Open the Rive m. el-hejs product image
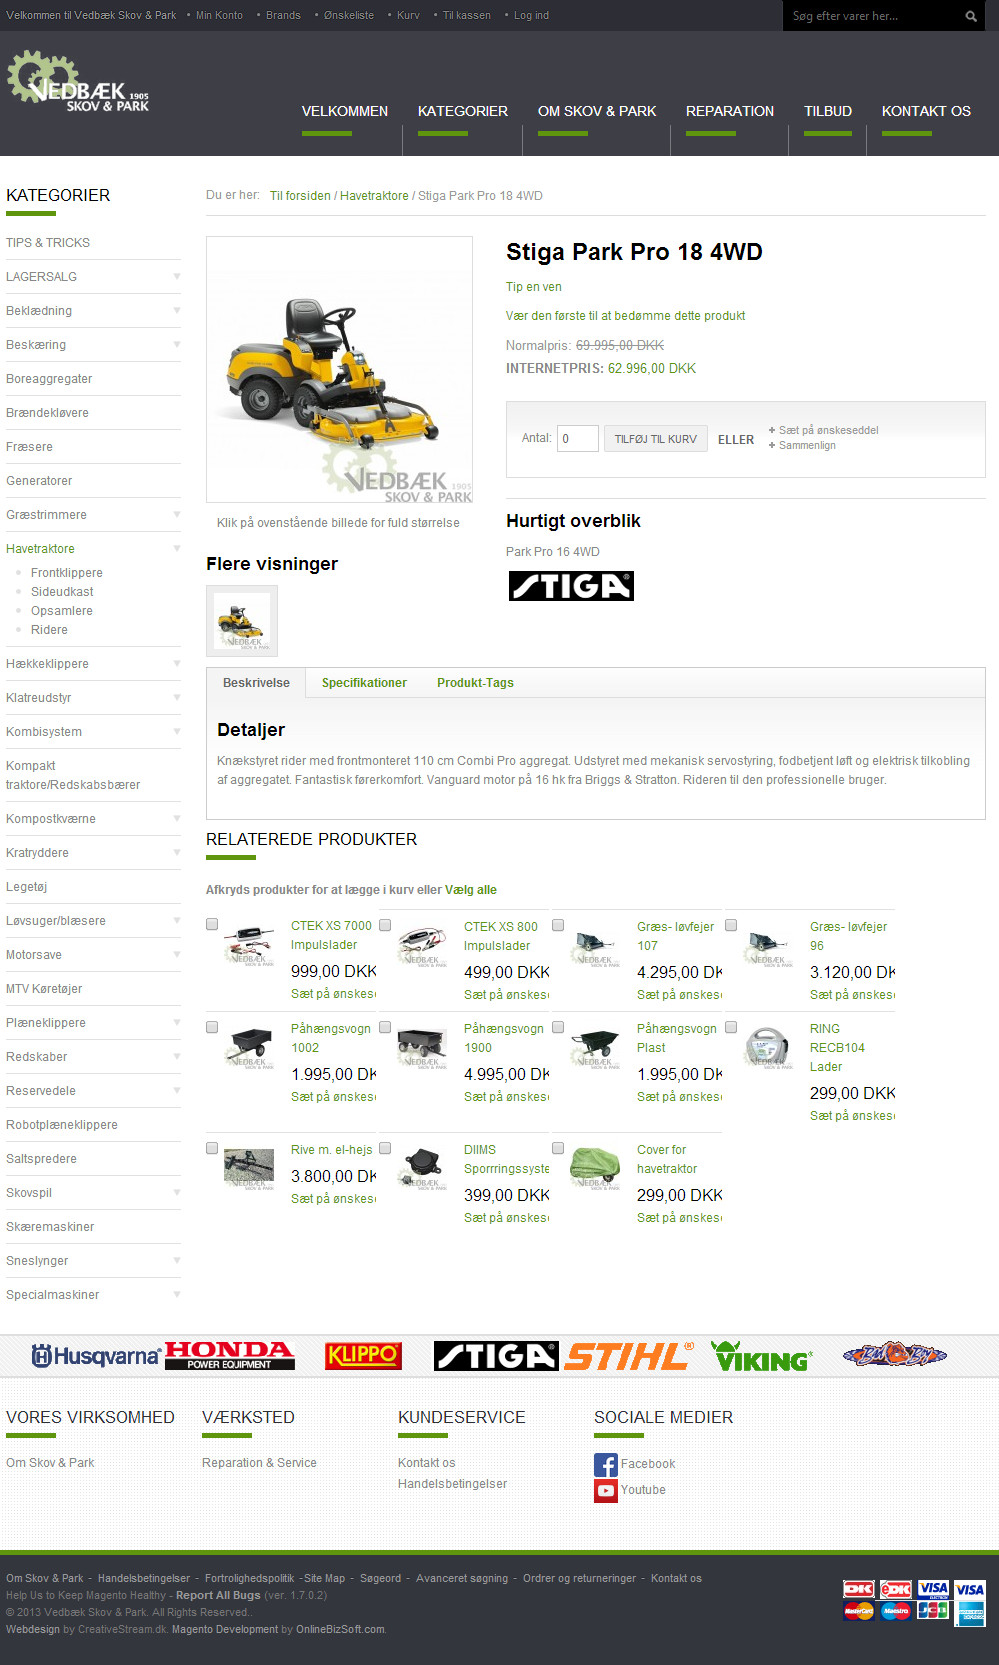This screenshot has width=999, height=1665. coord(249,1167)
